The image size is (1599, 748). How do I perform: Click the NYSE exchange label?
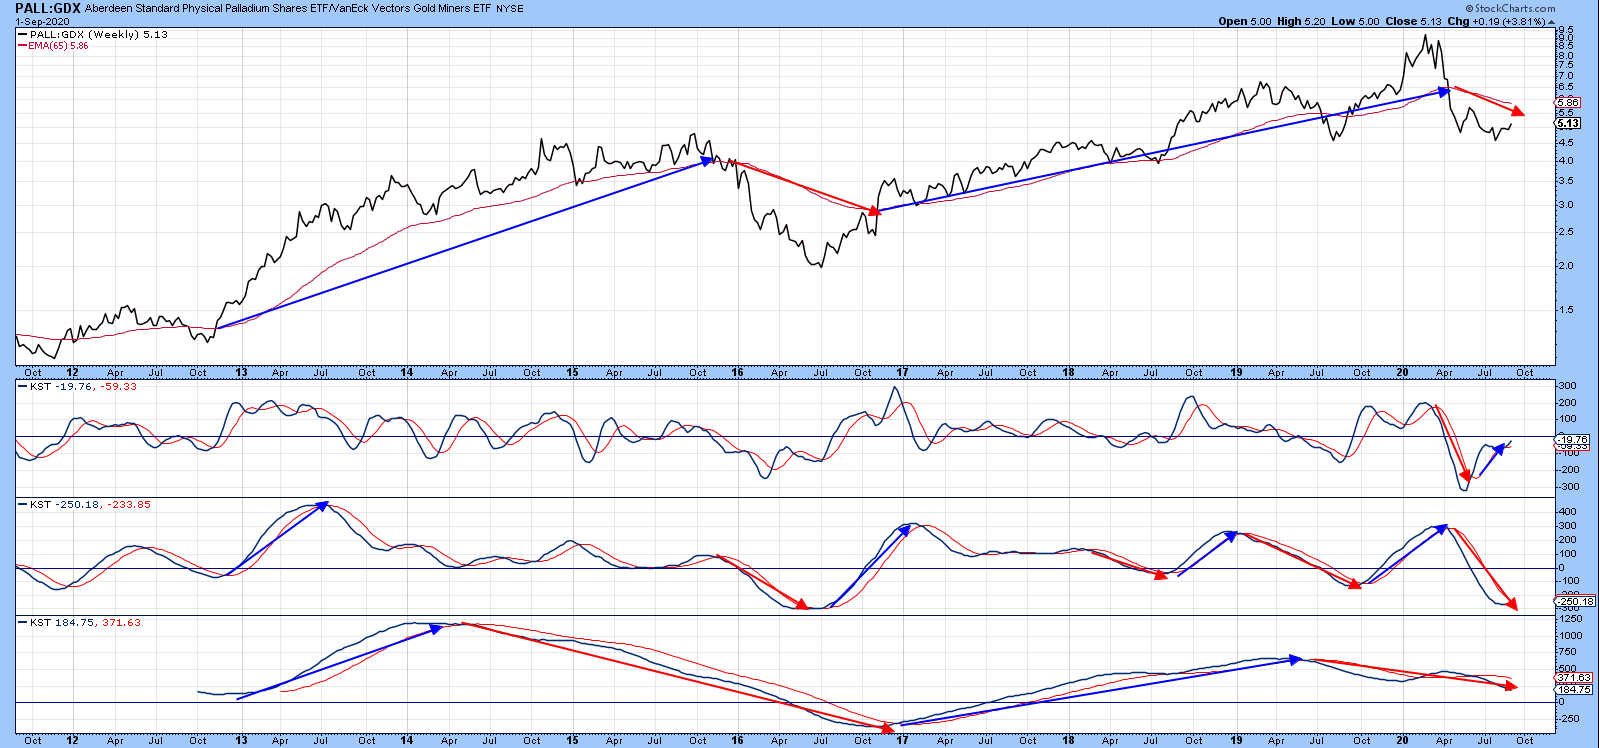click(x=508, y=8)
